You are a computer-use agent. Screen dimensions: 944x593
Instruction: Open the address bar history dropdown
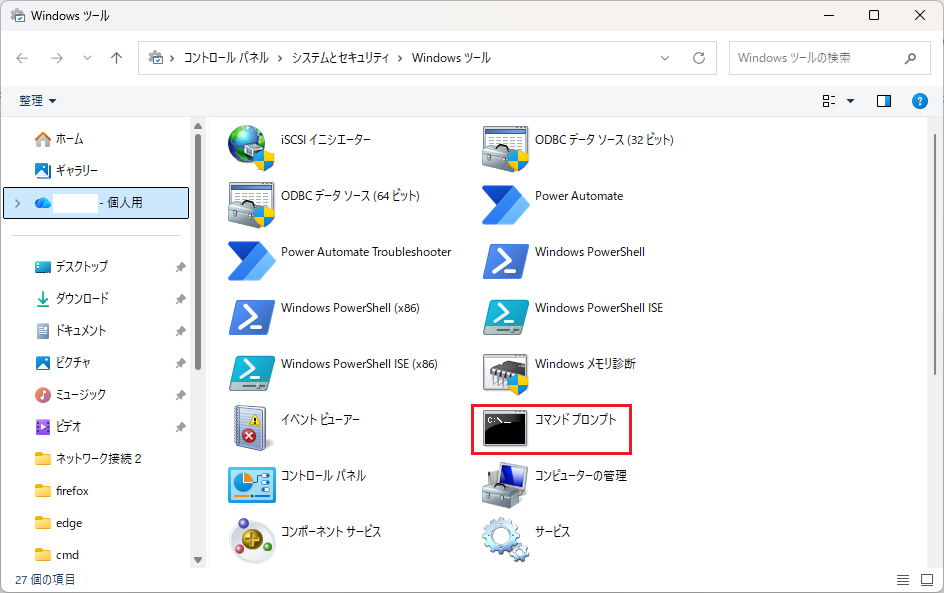click(666, 58)
